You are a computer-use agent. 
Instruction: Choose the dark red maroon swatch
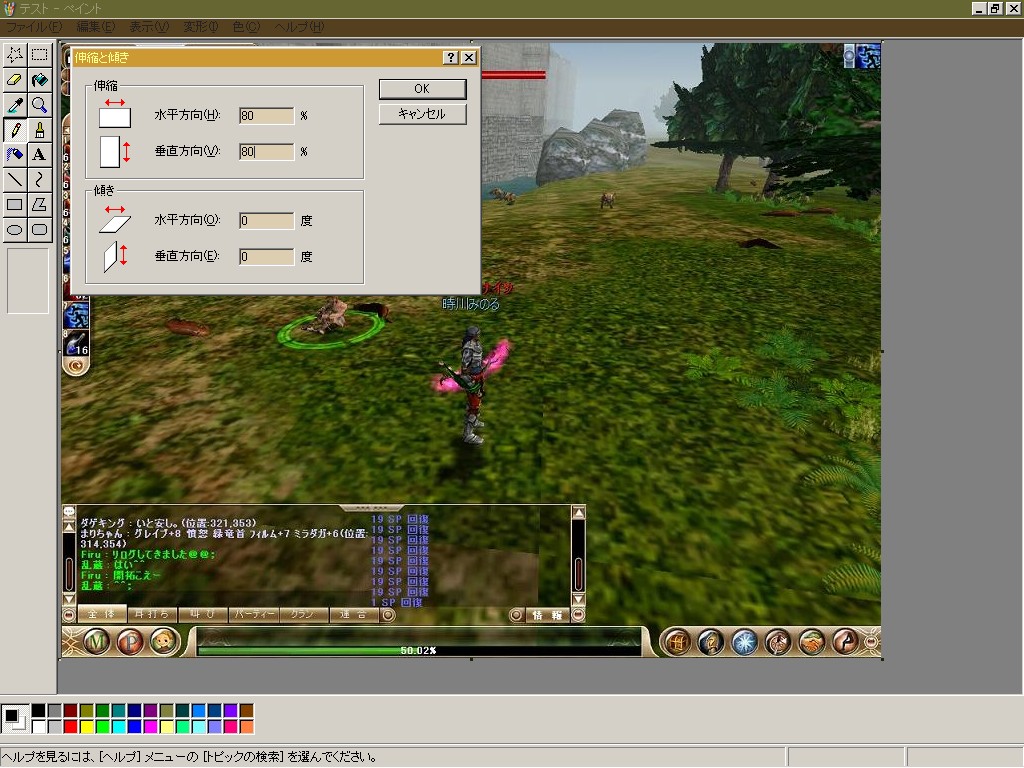coord(71,711)
